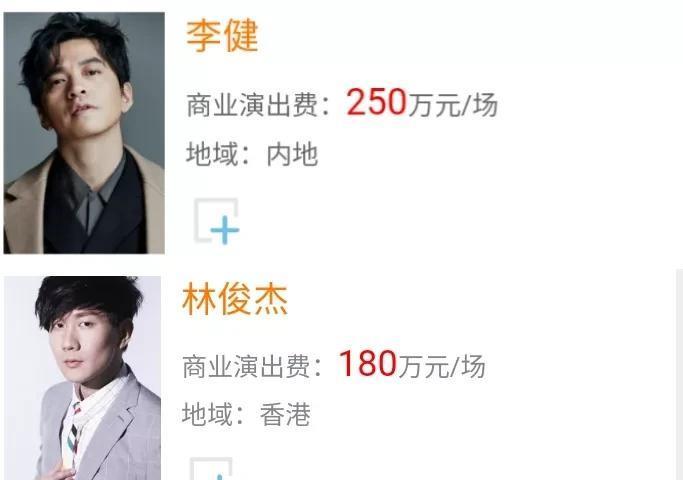The height and width of the screenshot is (480, 683).
Task: Select the 香港 region value
Action: [285, 414]
